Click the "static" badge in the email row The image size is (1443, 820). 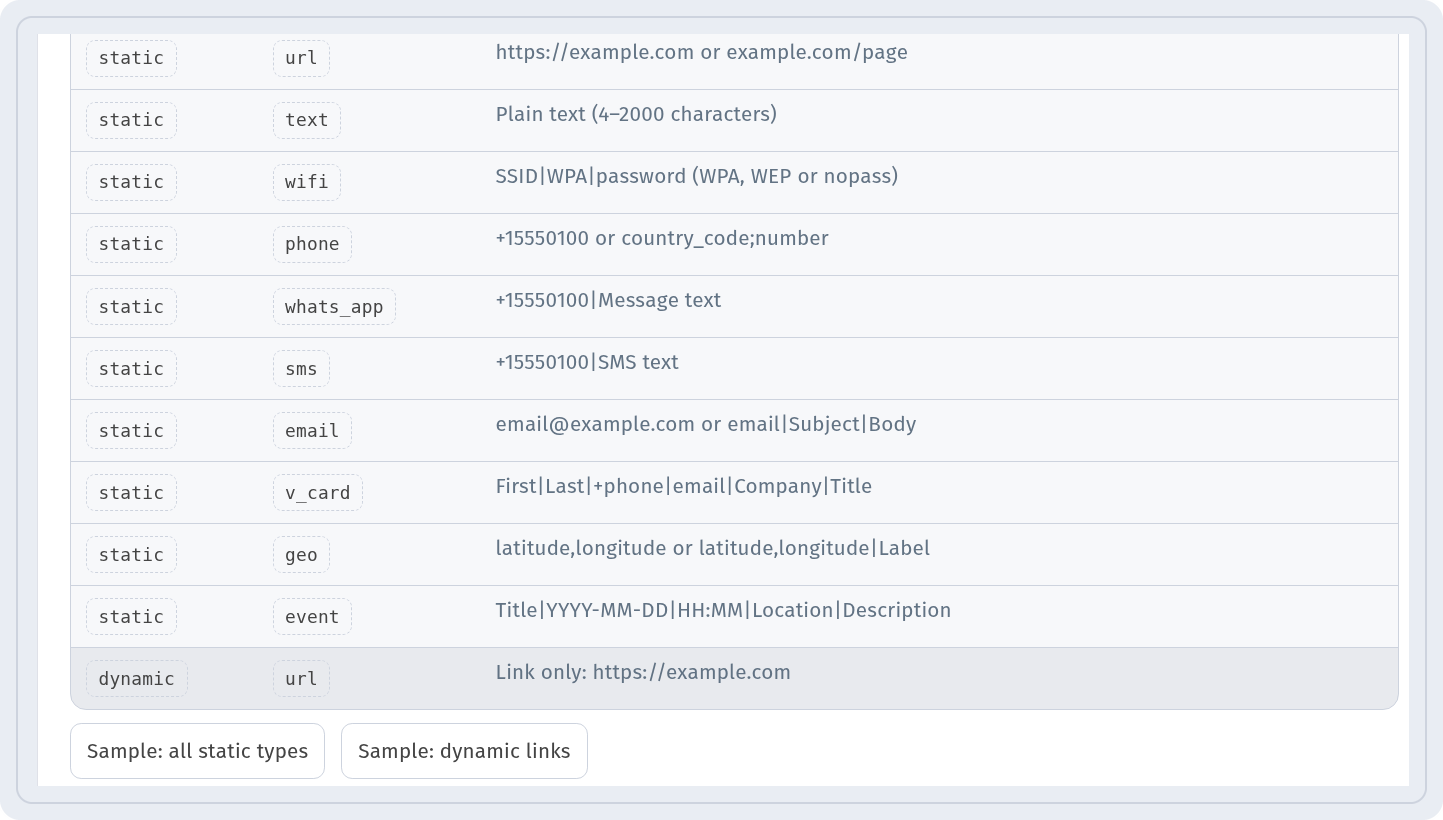(131, 431)
